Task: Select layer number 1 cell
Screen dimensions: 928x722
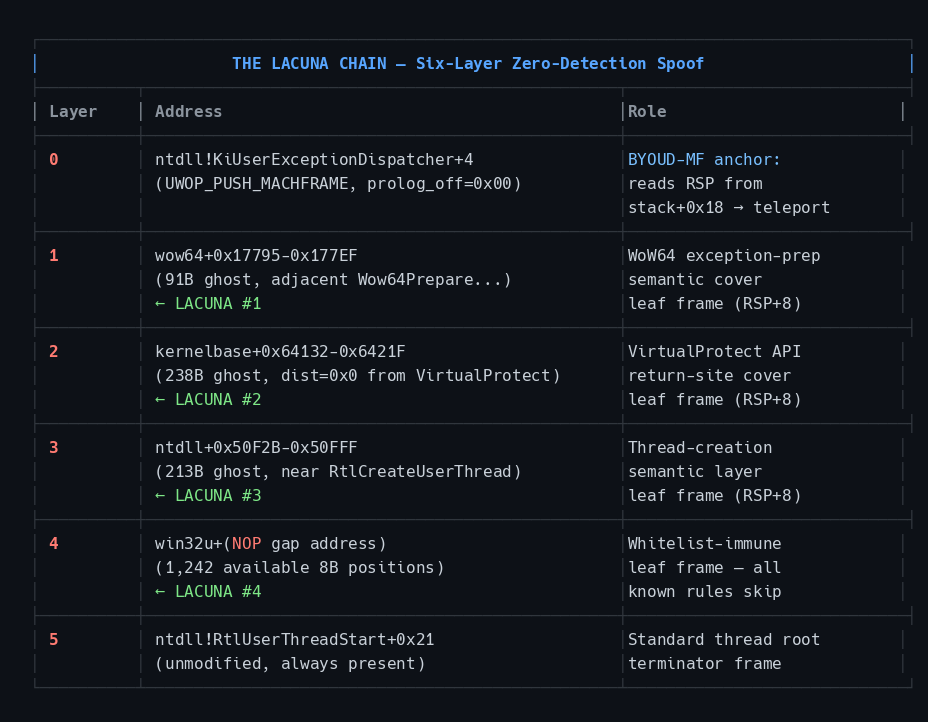Action: 54,256
